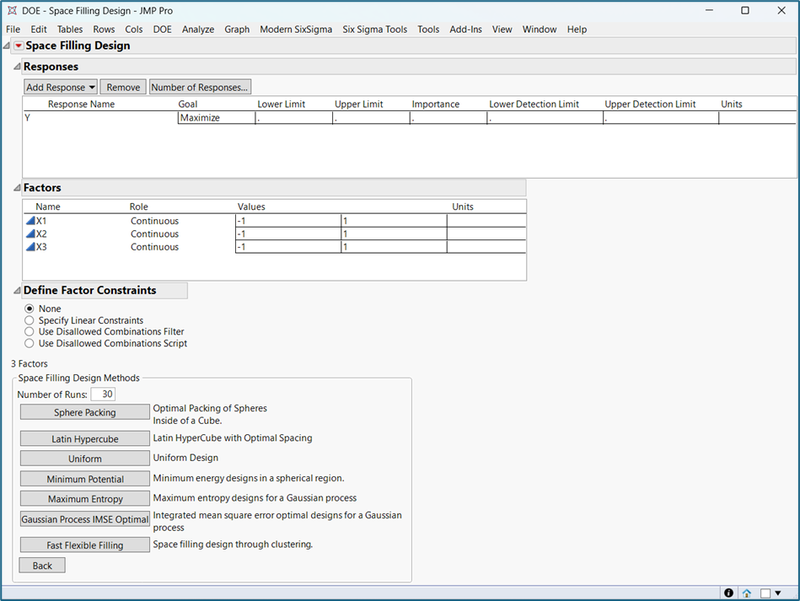Image resolution: width=800 pixels, height=601 pixels.
Task: Click the status bar white square box
Action: [x=765, y=592]
